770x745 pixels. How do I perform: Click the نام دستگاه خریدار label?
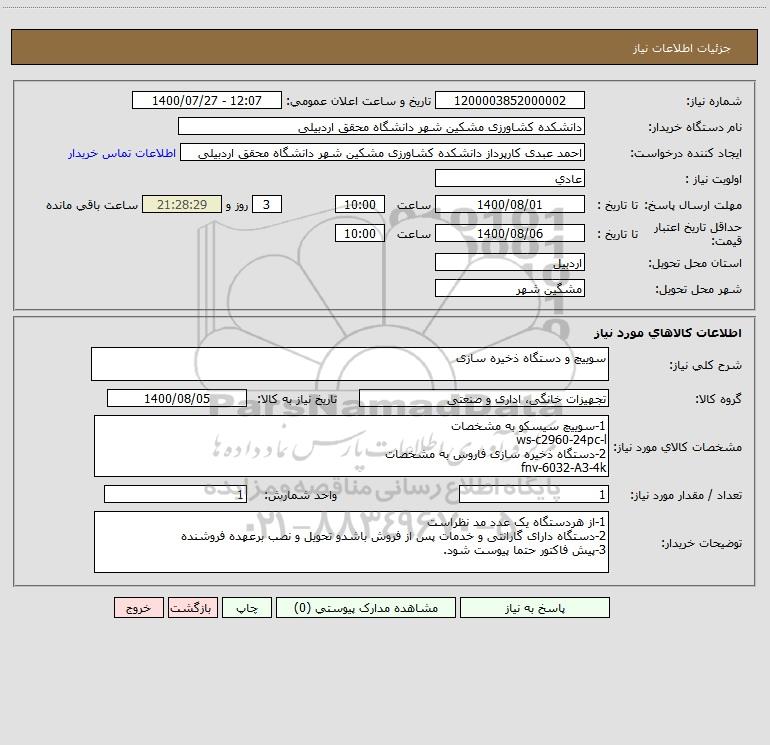(695, 128)
